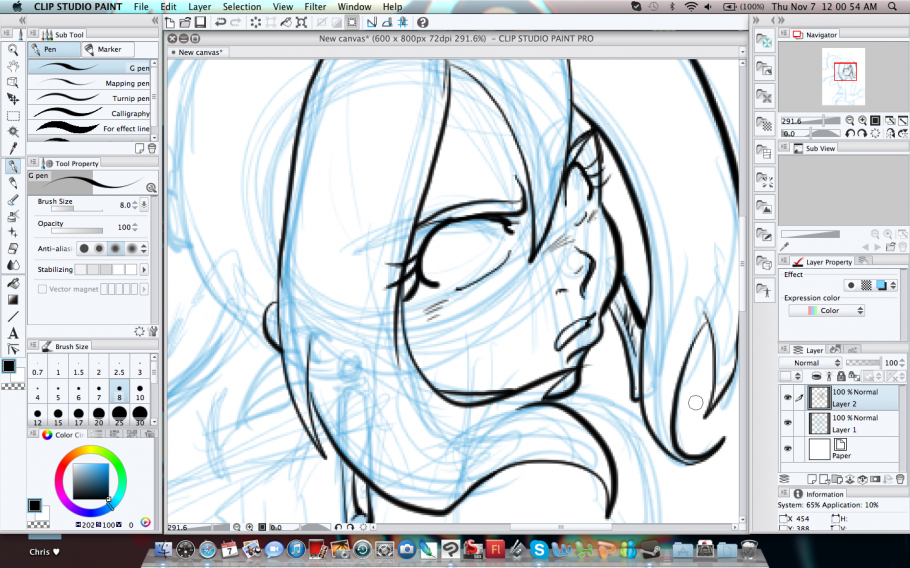
Task: Pick brush size preset 10
Action: (140, 392)
